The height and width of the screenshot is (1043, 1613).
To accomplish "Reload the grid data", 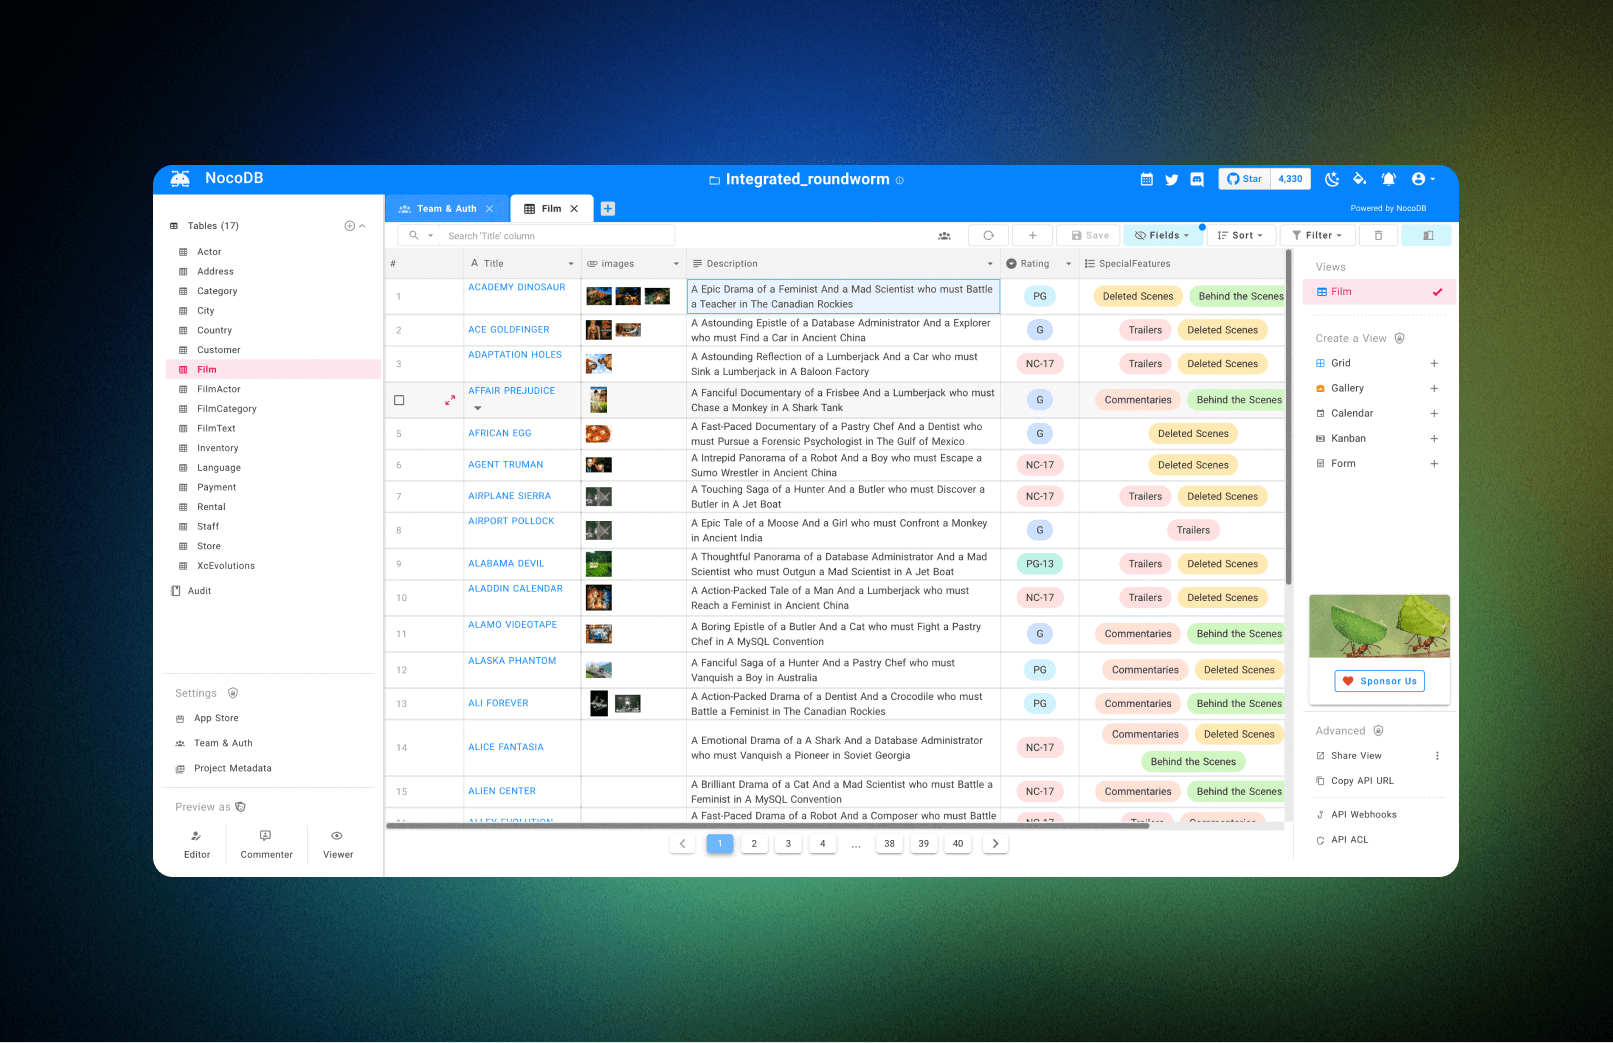I will [x=988, y=236].
